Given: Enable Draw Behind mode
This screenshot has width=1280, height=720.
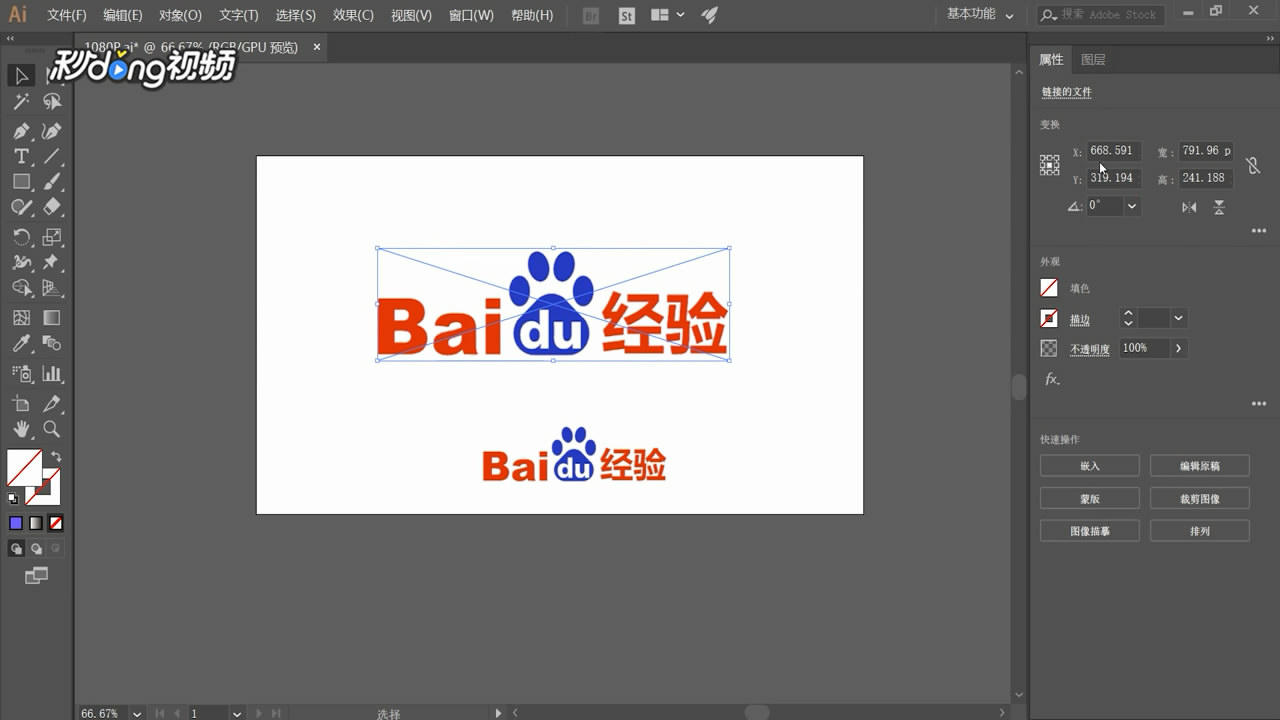Looking at the screenshot, I should coord(36,548).
